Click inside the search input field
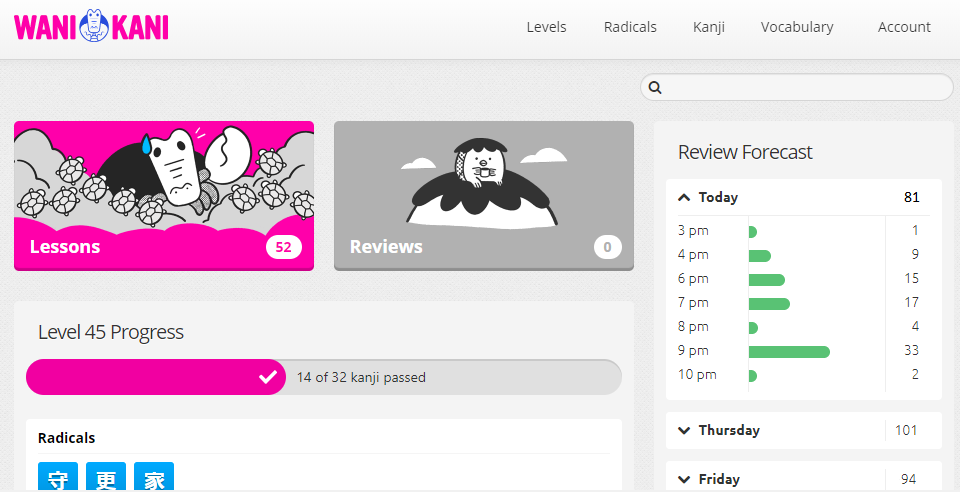 point(797,88)
